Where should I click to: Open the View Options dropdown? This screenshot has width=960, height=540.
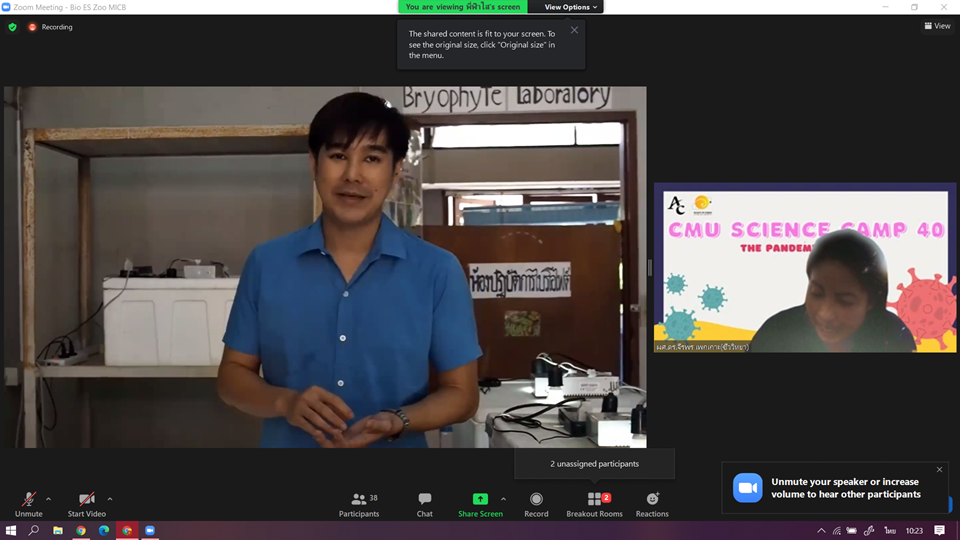pyautogui.click(x=570, y=7)
